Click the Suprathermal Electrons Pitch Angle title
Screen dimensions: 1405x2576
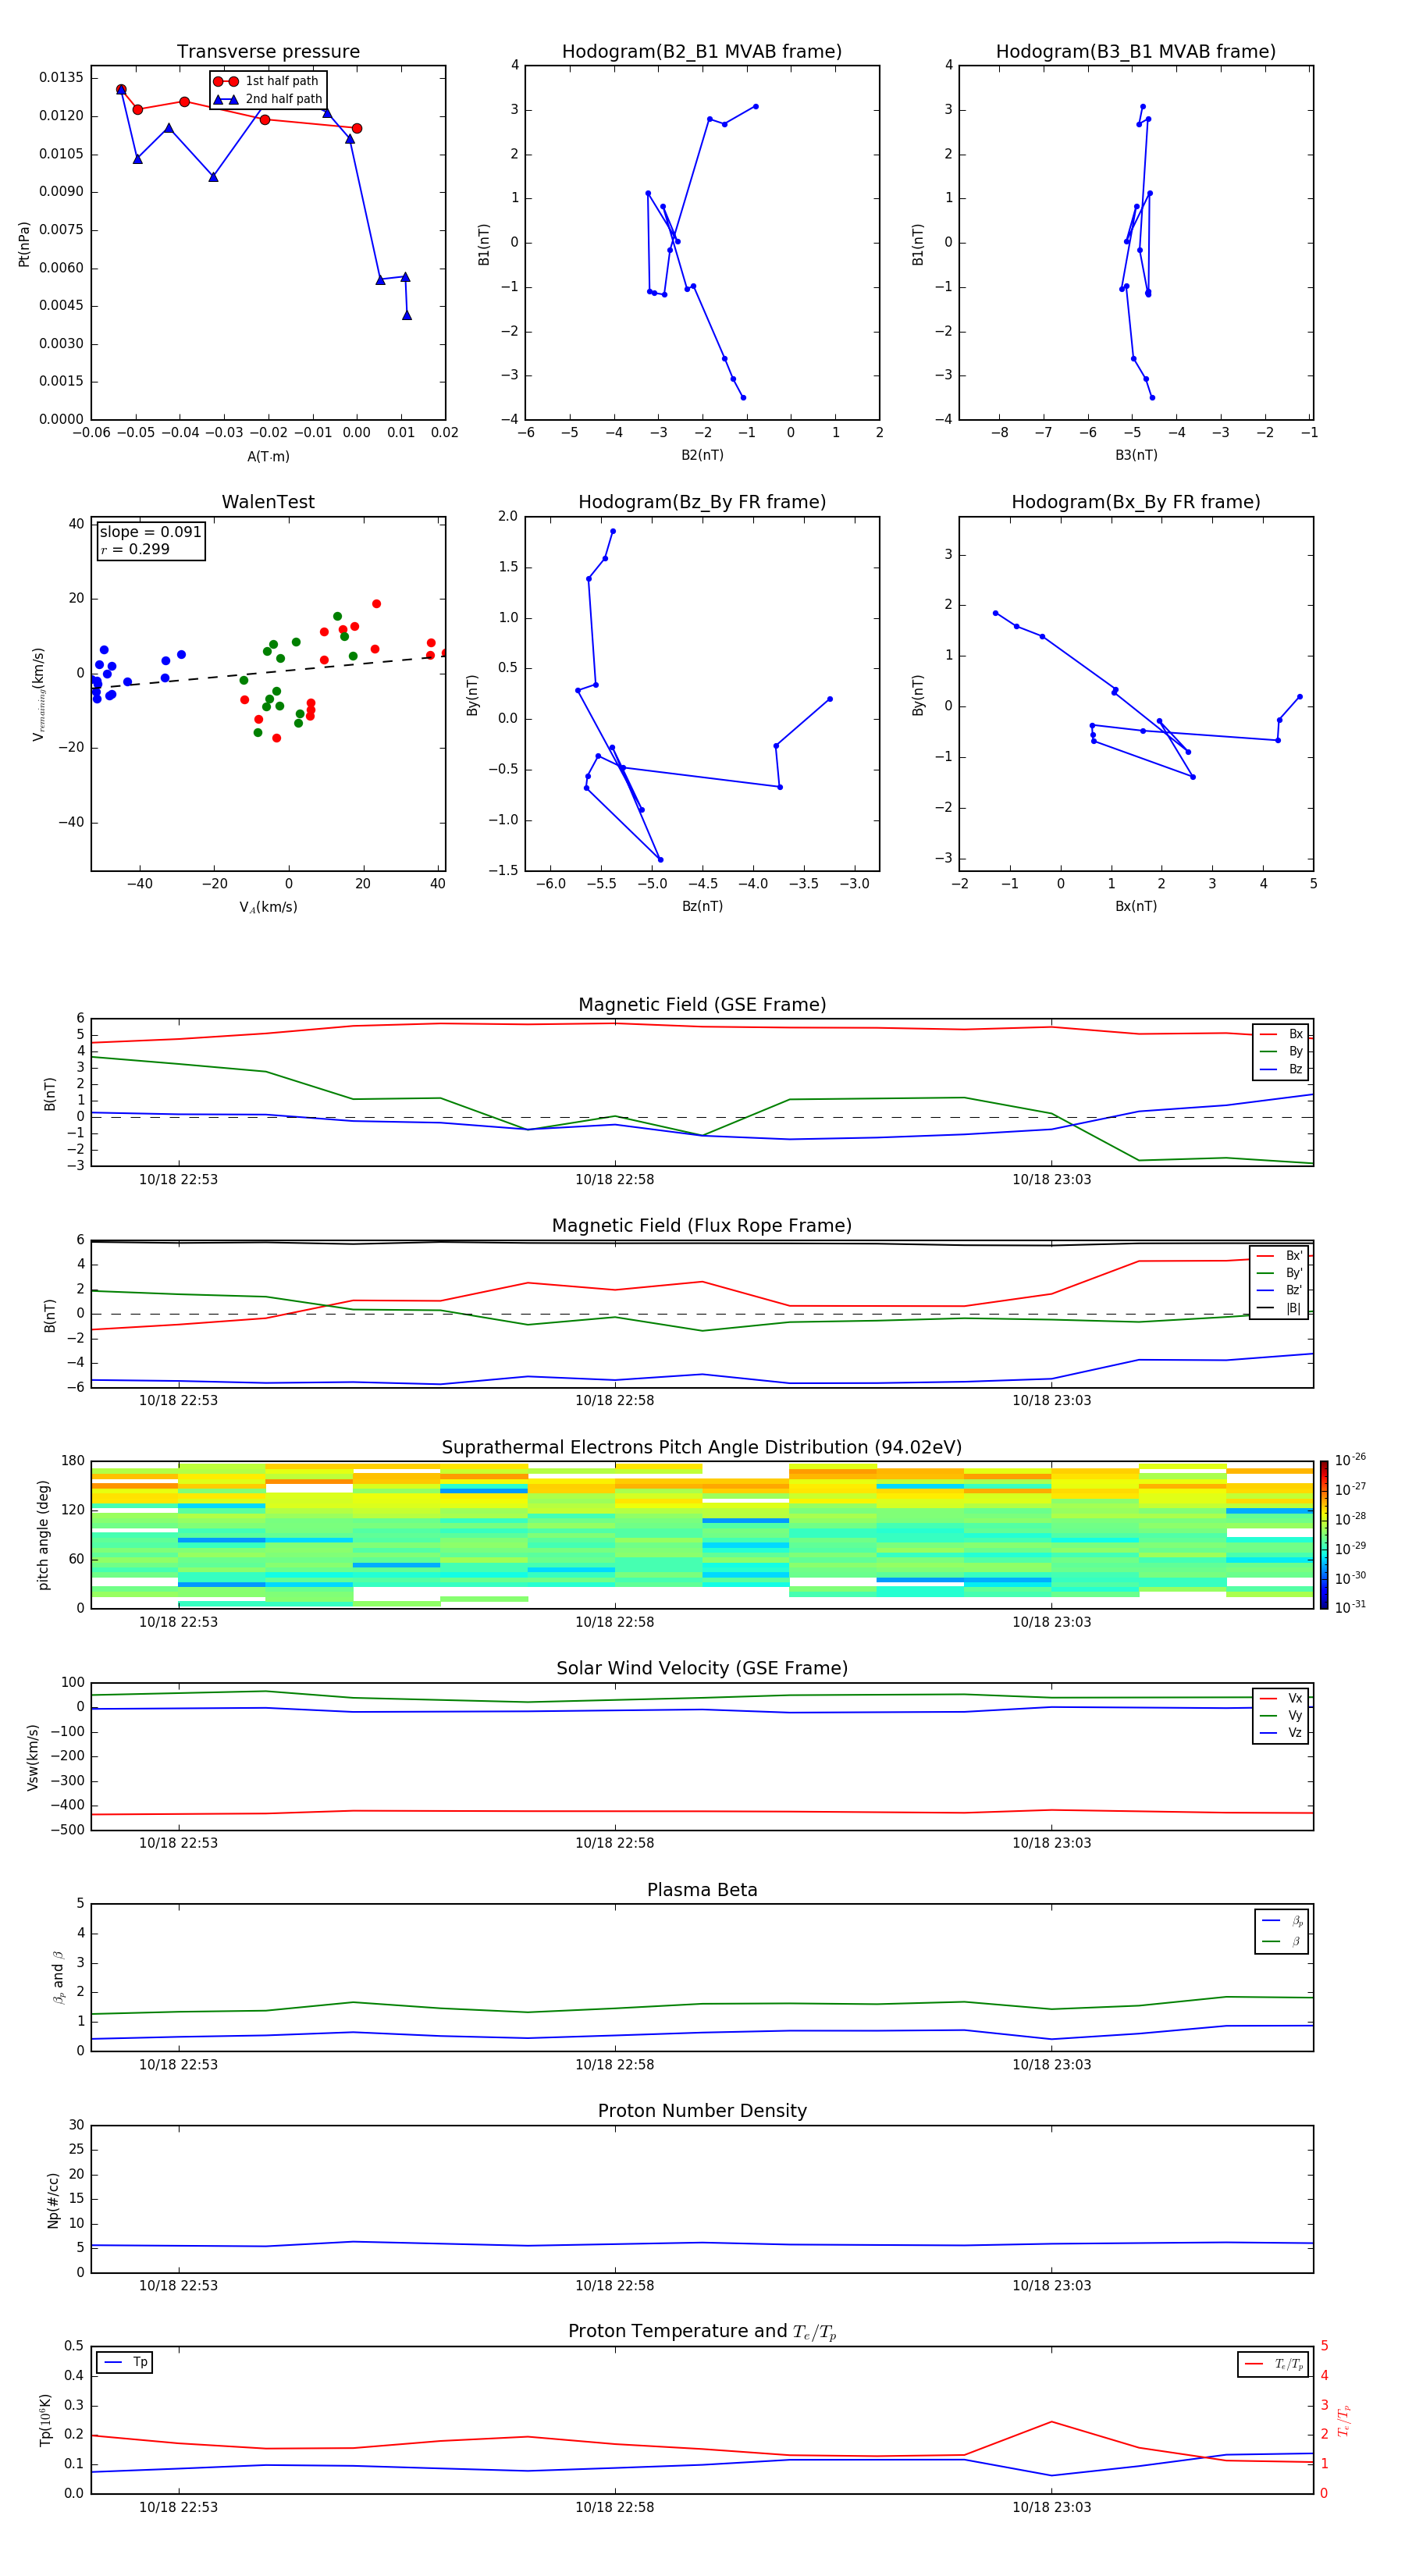(x=702, y=1448)
